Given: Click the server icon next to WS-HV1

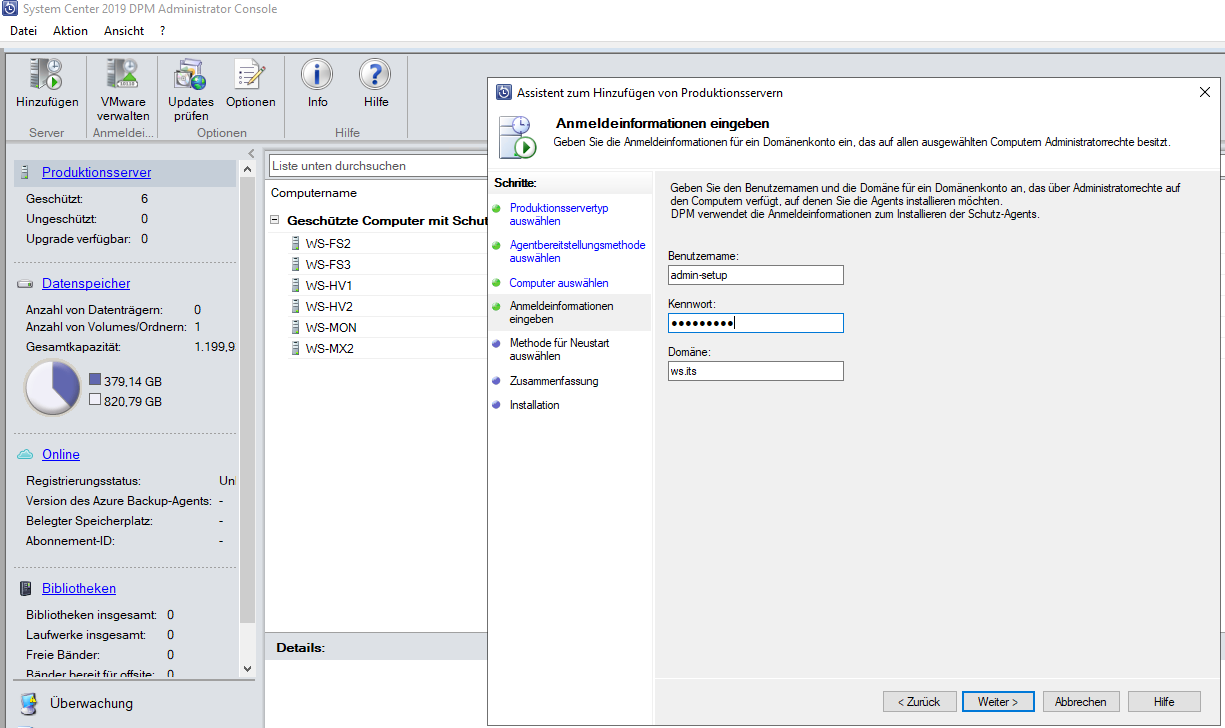Looking at the screenshot, I should point(295,285).
